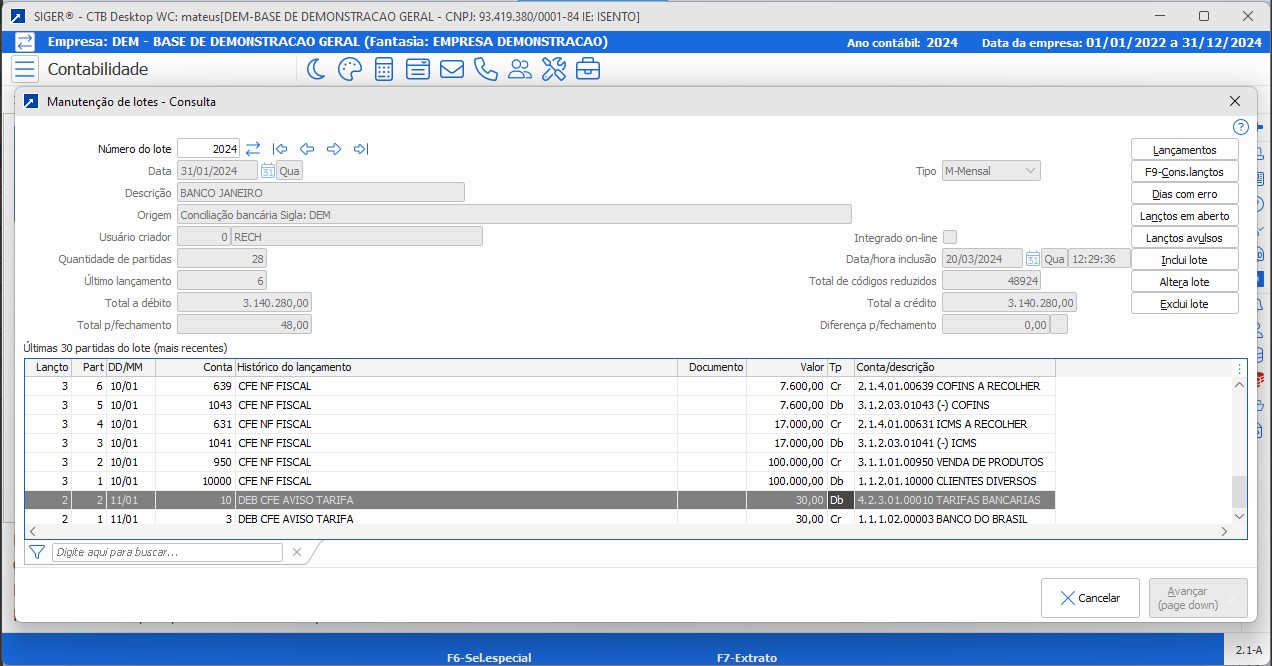Click the Lançtos em aberto button
The height and width of the screenshot is (666, 1272).
pyautogui.click(x=1185, y=216)
